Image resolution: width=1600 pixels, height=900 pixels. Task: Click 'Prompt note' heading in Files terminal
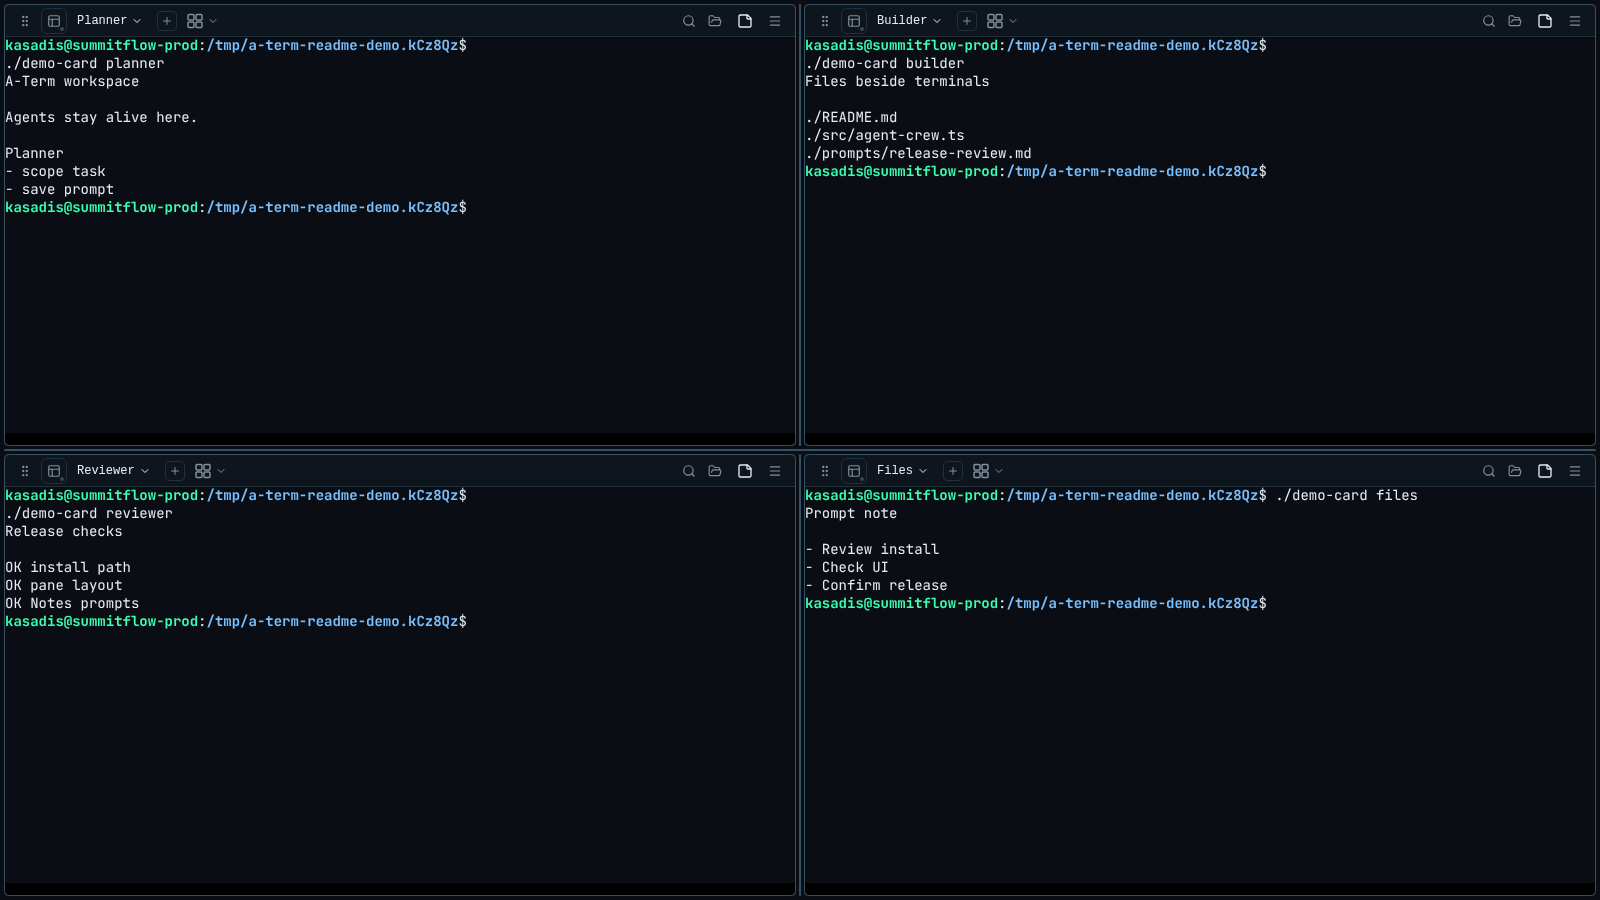pyautogui.click(x=851, y=514)
